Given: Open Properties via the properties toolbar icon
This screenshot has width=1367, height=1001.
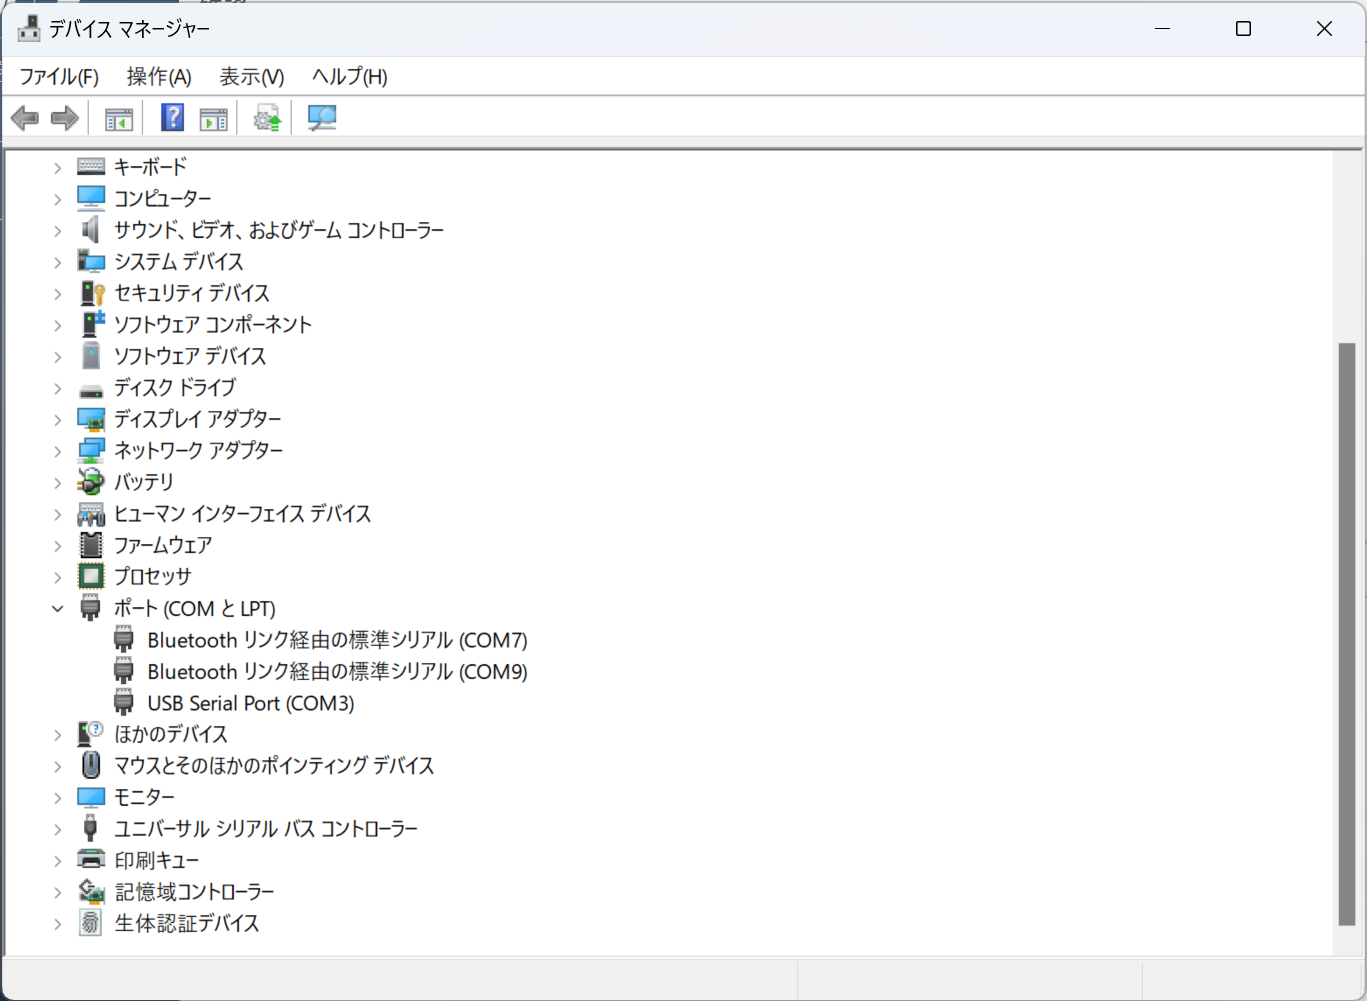Looking at the screenshot, I should coord(212,117).
